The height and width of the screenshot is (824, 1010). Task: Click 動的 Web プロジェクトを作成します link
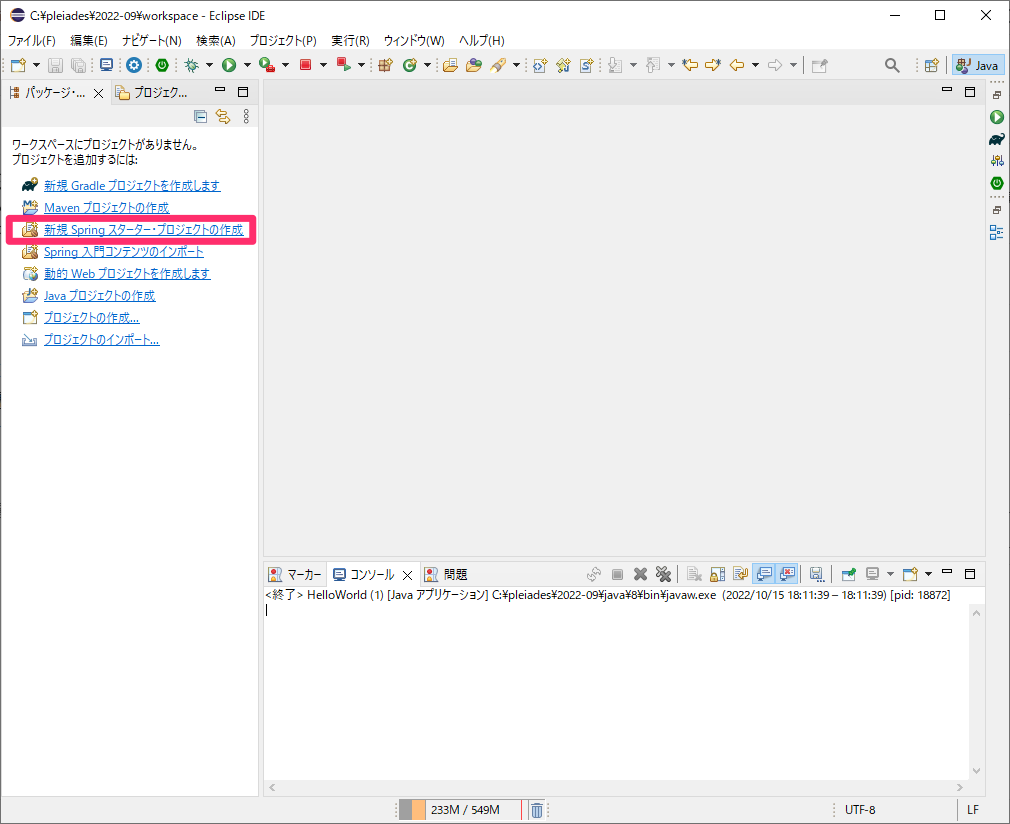click(x=127, y=274)
